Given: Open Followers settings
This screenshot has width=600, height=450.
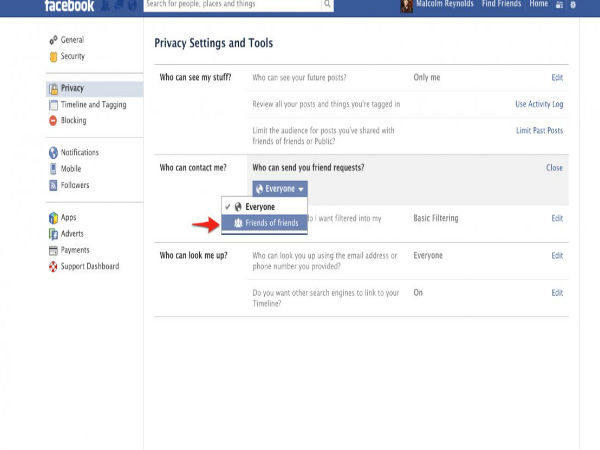Looking at the screenshot, I should (x=75, y=185).
